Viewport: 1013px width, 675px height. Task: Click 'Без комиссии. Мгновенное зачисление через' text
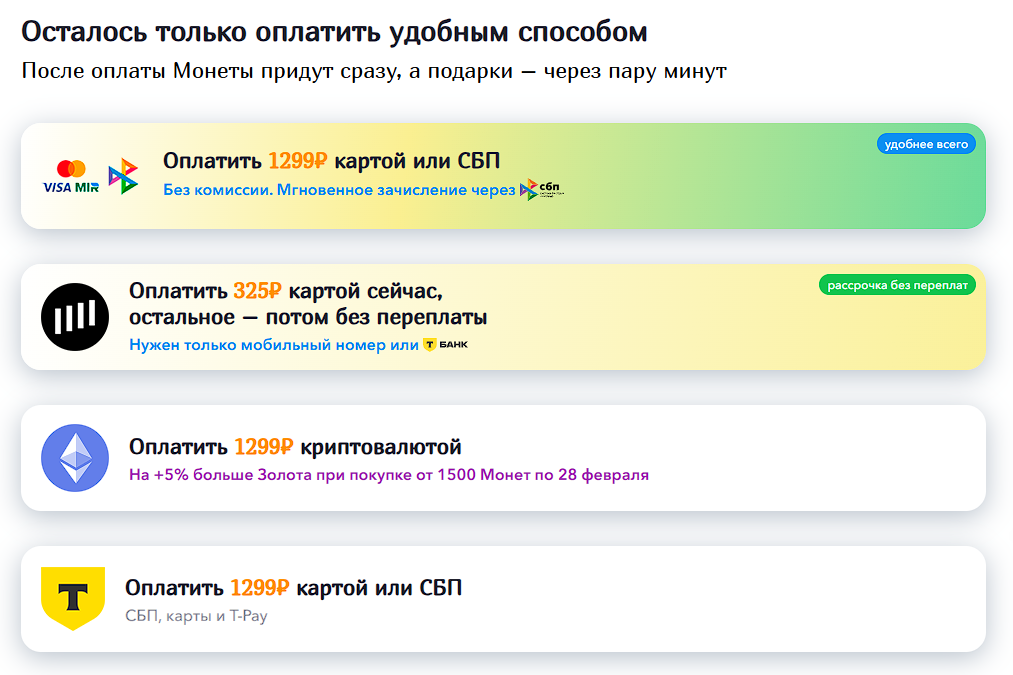339,189
